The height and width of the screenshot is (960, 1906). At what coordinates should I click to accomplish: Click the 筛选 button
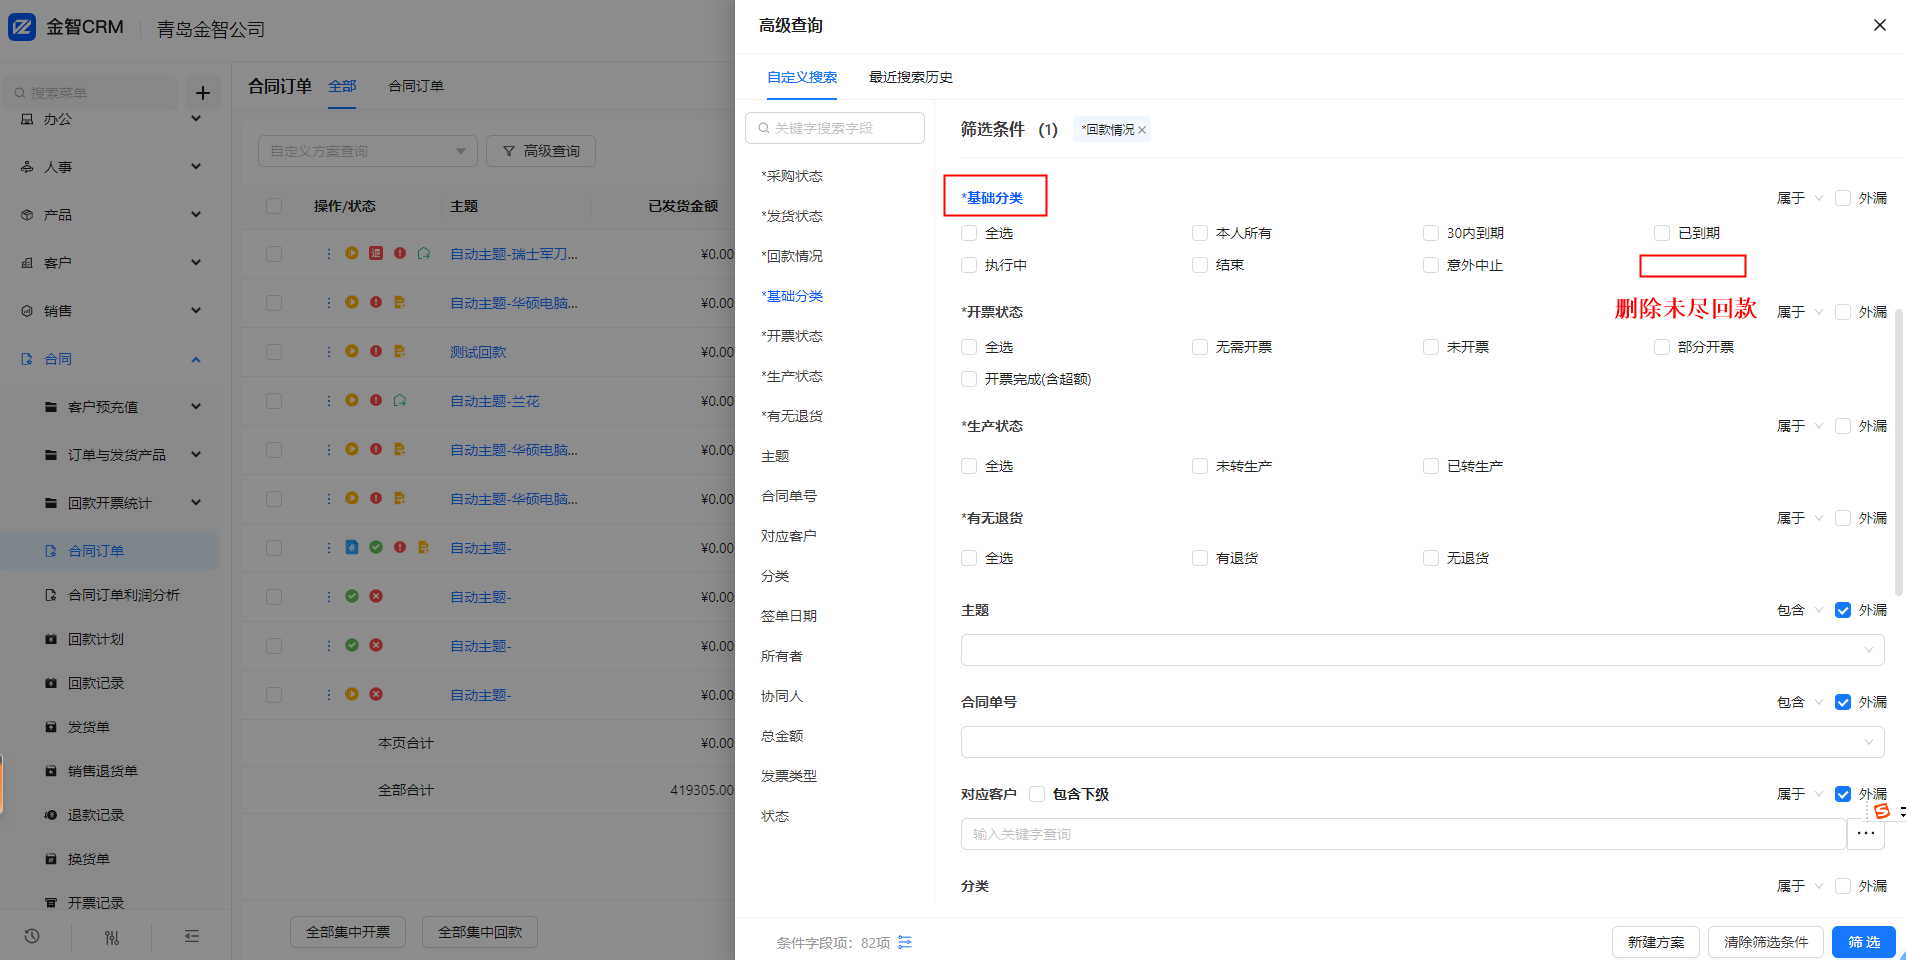[1864, 942]
